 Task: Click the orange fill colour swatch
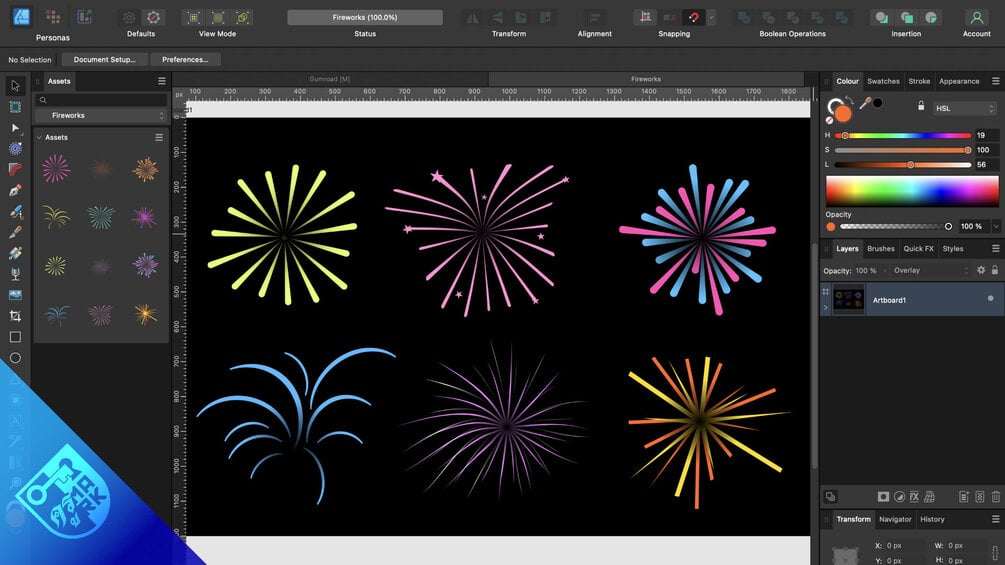click(843, 114)
